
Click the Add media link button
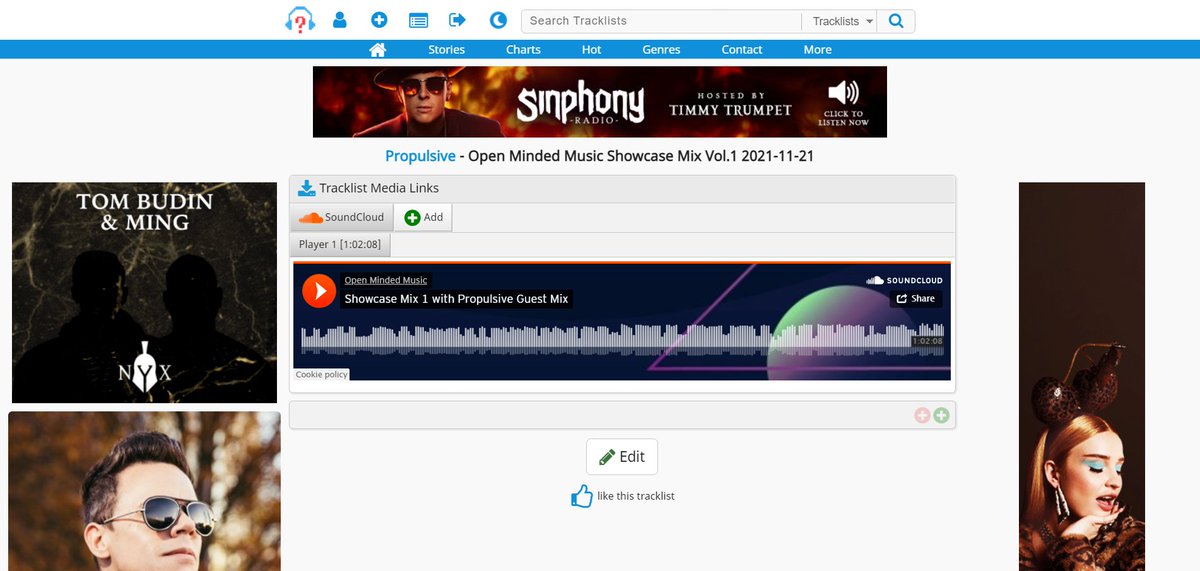pyautogui.click(x=423, y=217)
